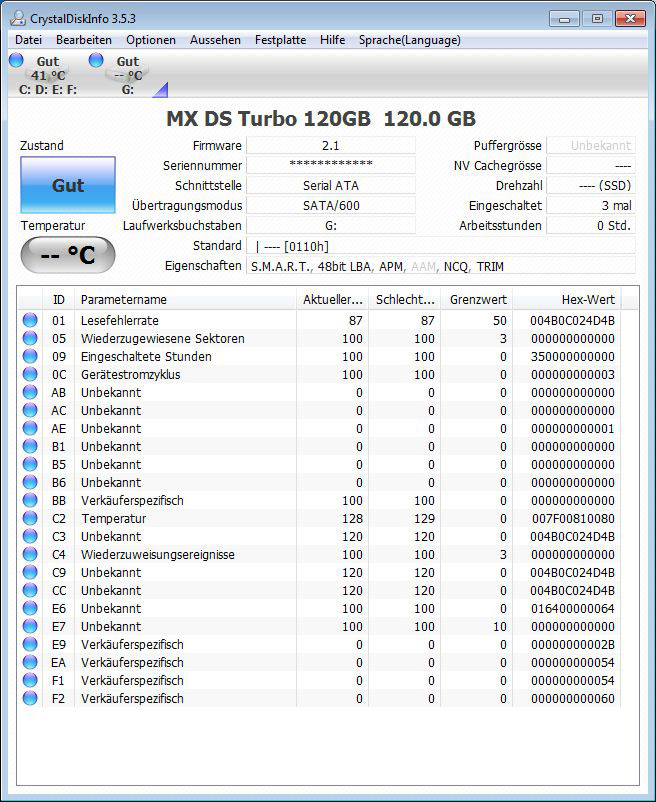This screenshot has height=802, width=656.
Task: Click the Schlecht column header
Action: [x=404, y=299]
